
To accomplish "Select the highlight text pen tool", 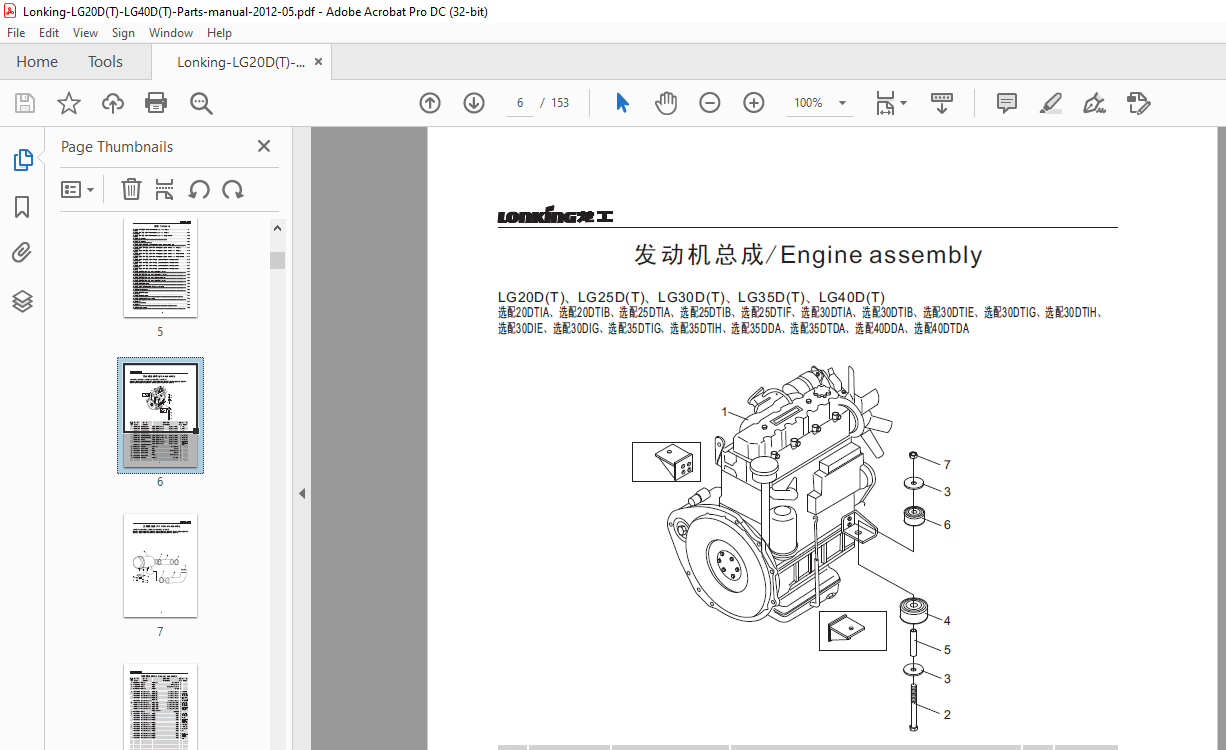I will pyautogui.click(x=1050, y=103).
